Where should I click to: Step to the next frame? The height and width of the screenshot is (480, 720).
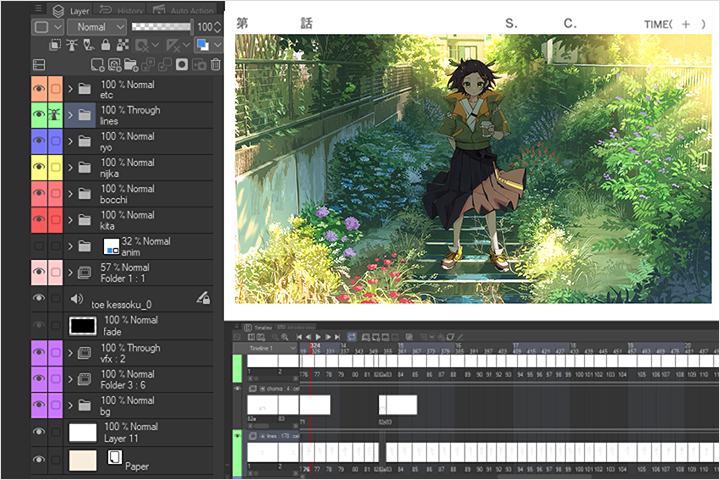[x=328, y=337]
